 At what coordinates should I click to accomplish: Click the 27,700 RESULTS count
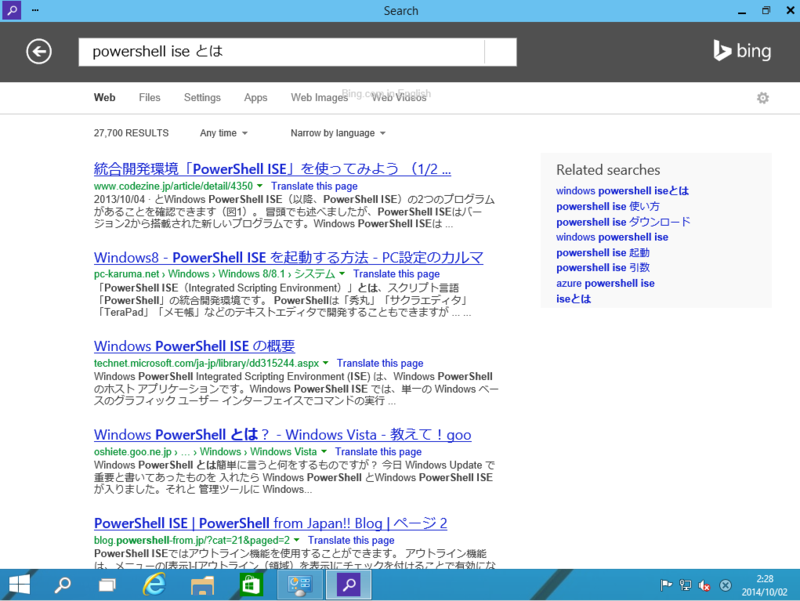pos(131,133)
